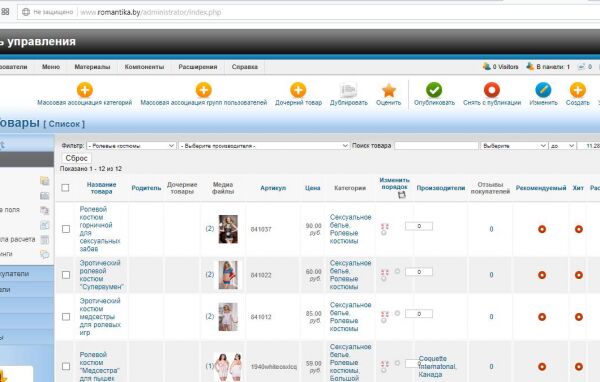Sort by Изменить порядок column header
This screenshot has height=382, width=600.
click(394, 183)
